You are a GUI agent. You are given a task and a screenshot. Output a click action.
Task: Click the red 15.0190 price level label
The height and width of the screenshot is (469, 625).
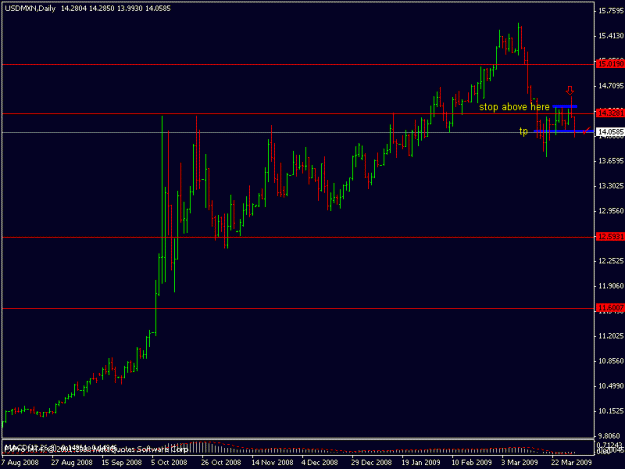(x=610, y=64)
